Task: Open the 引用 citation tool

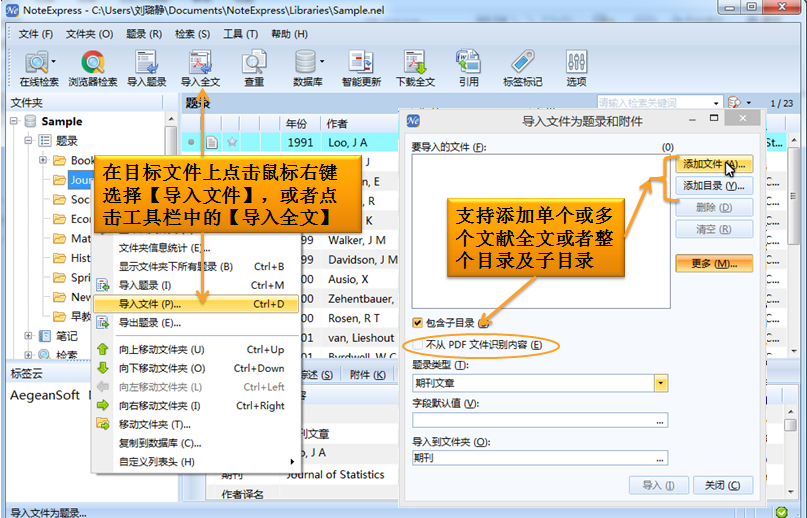Action: [468, 68]
